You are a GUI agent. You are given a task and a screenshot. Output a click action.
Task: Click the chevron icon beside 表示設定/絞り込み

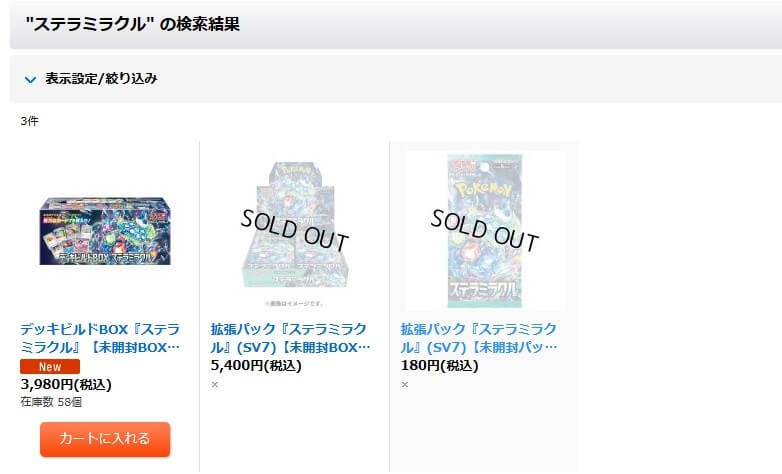tap(30, 78)
